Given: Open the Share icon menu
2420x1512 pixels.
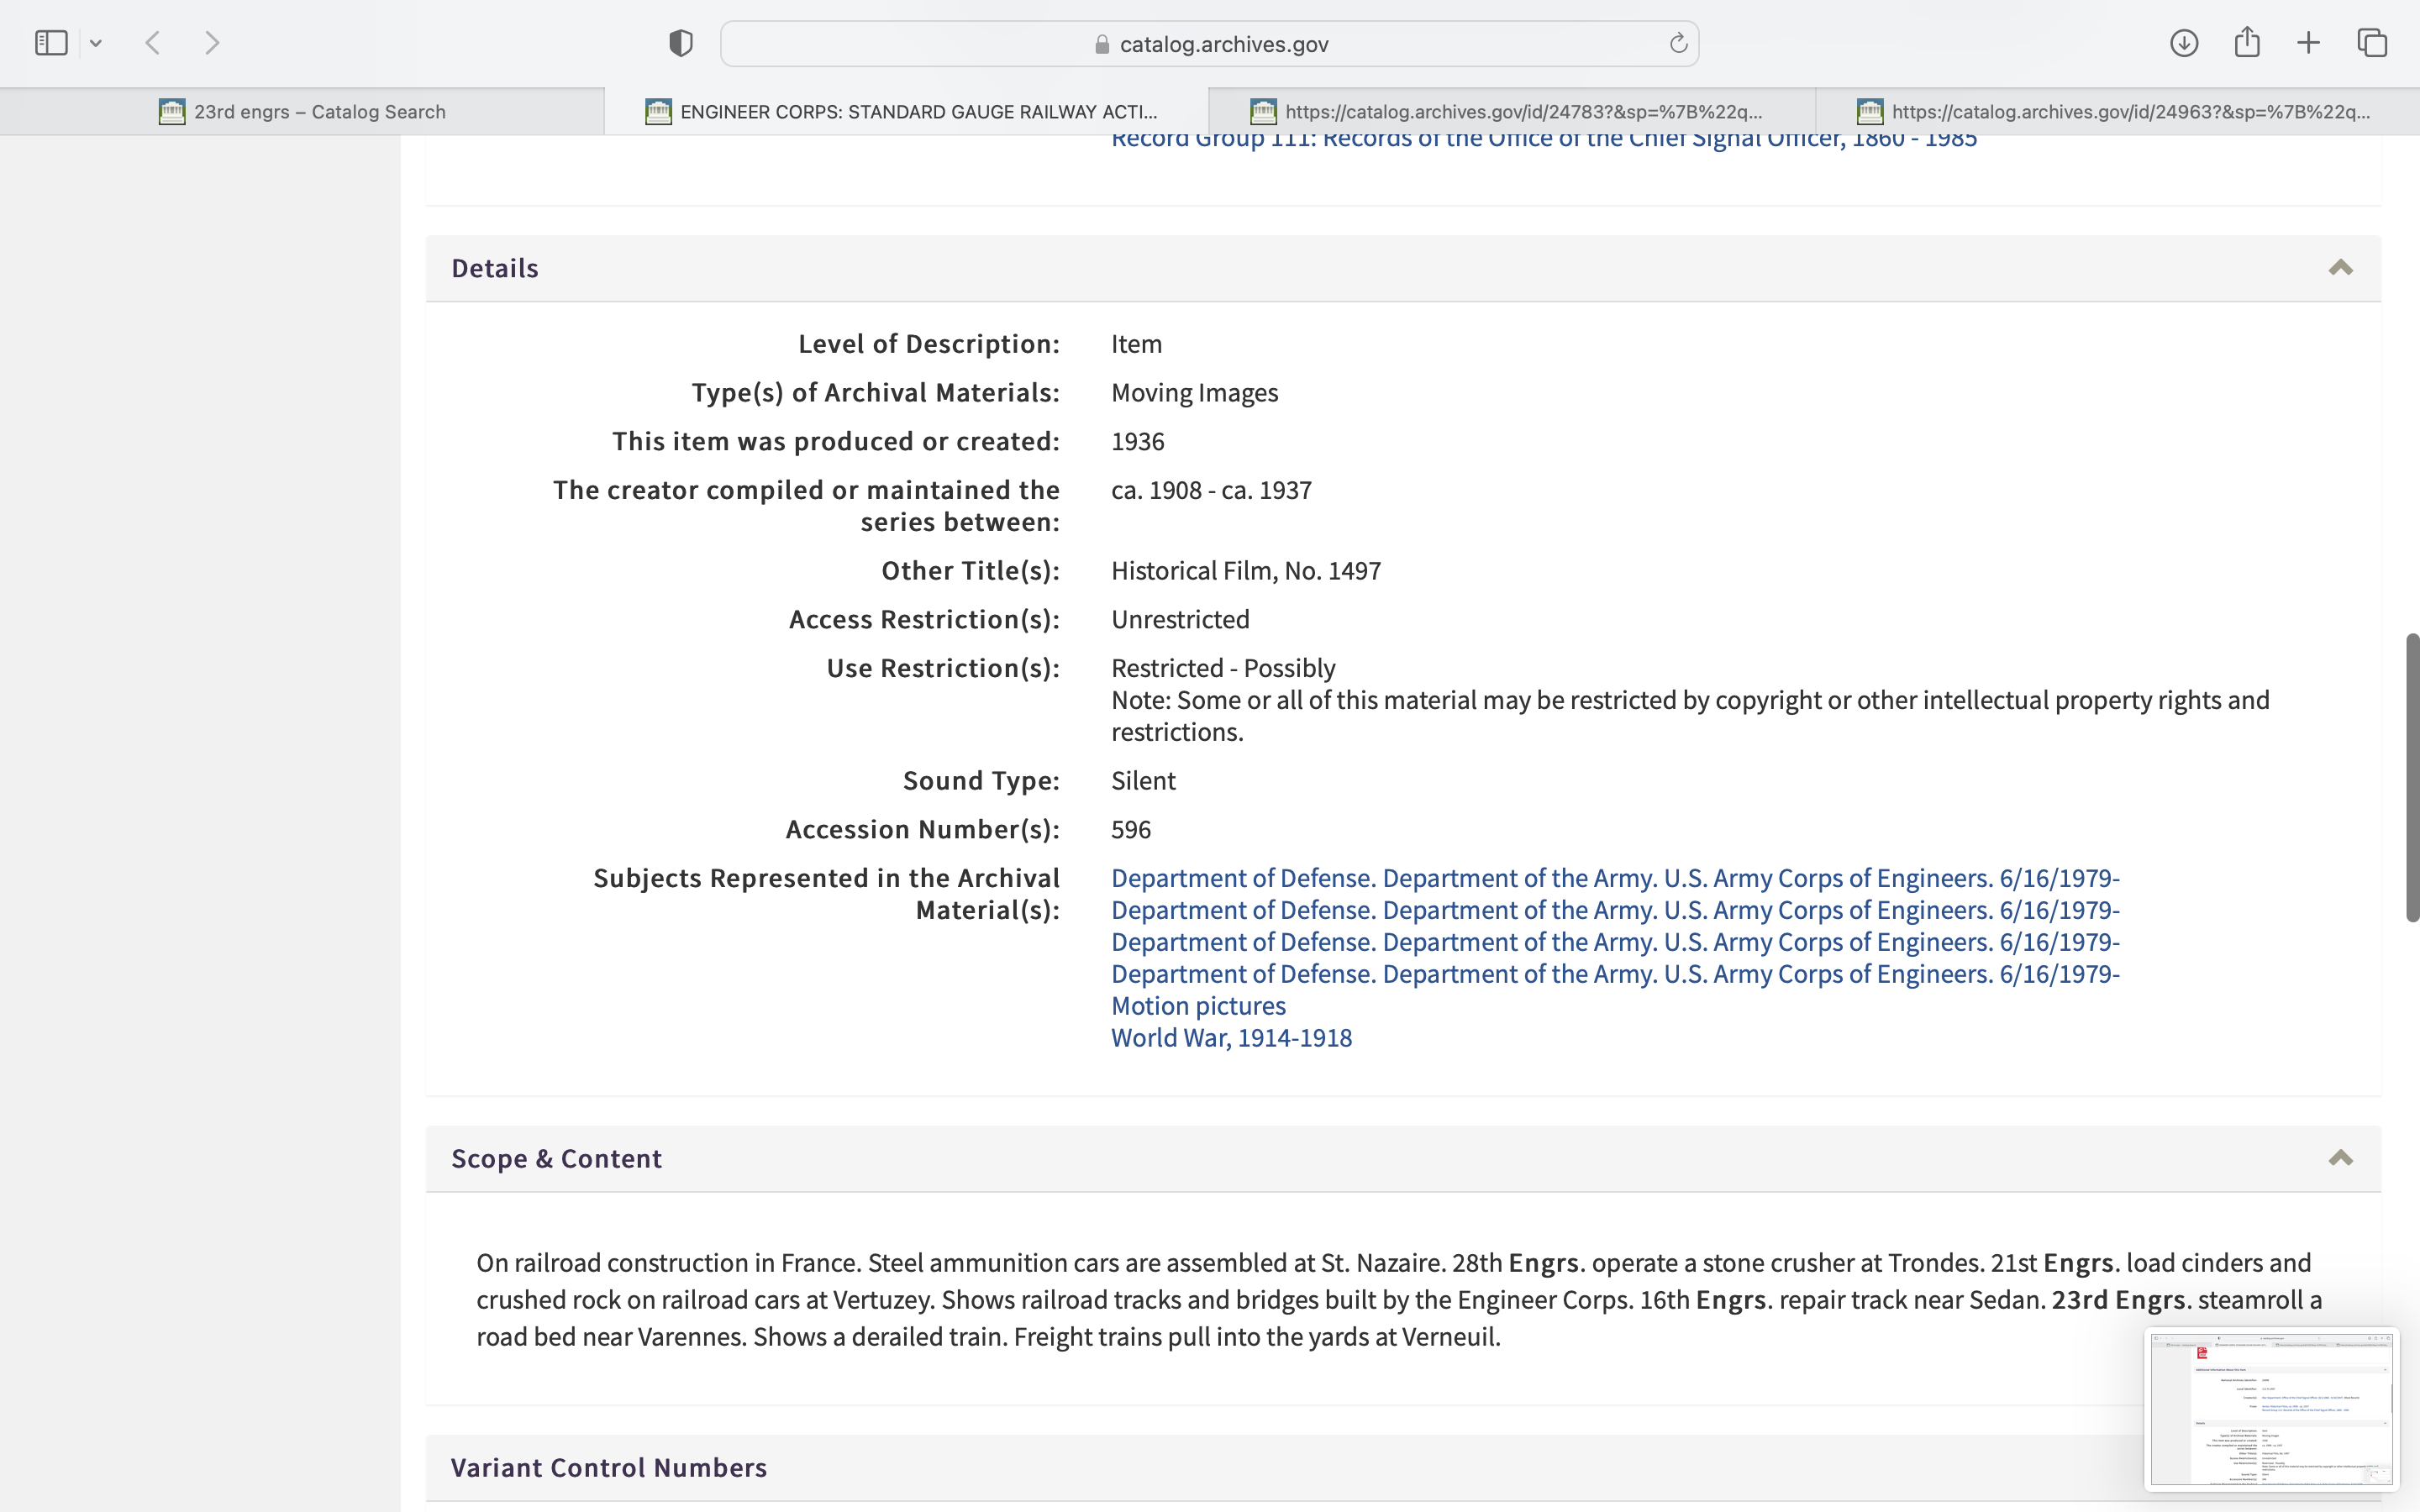Looking at the screenshot, I should point(2247,42).
